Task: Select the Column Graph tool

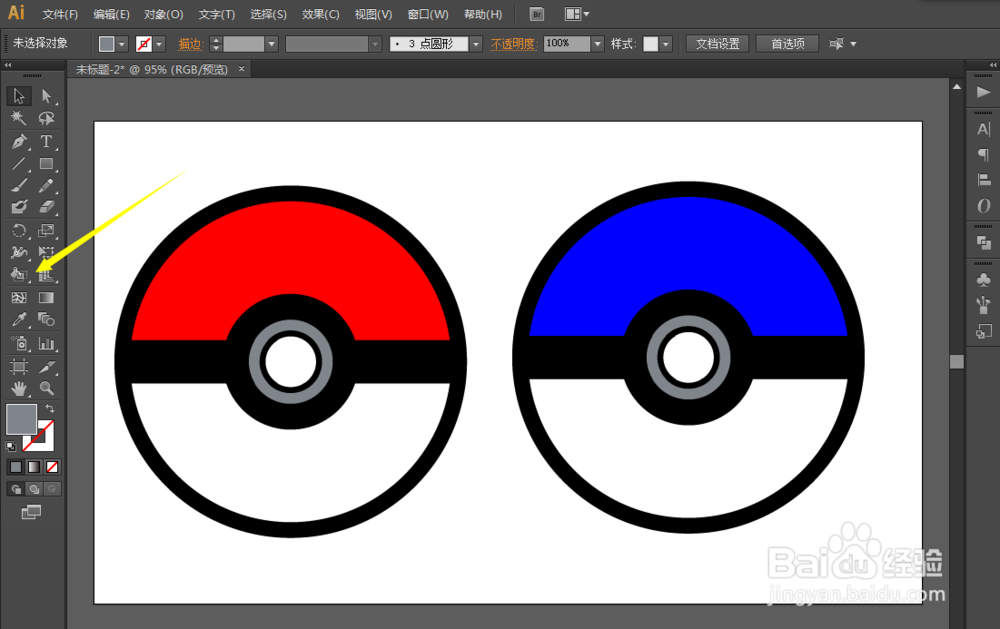Action: click(x=46, y=344)
